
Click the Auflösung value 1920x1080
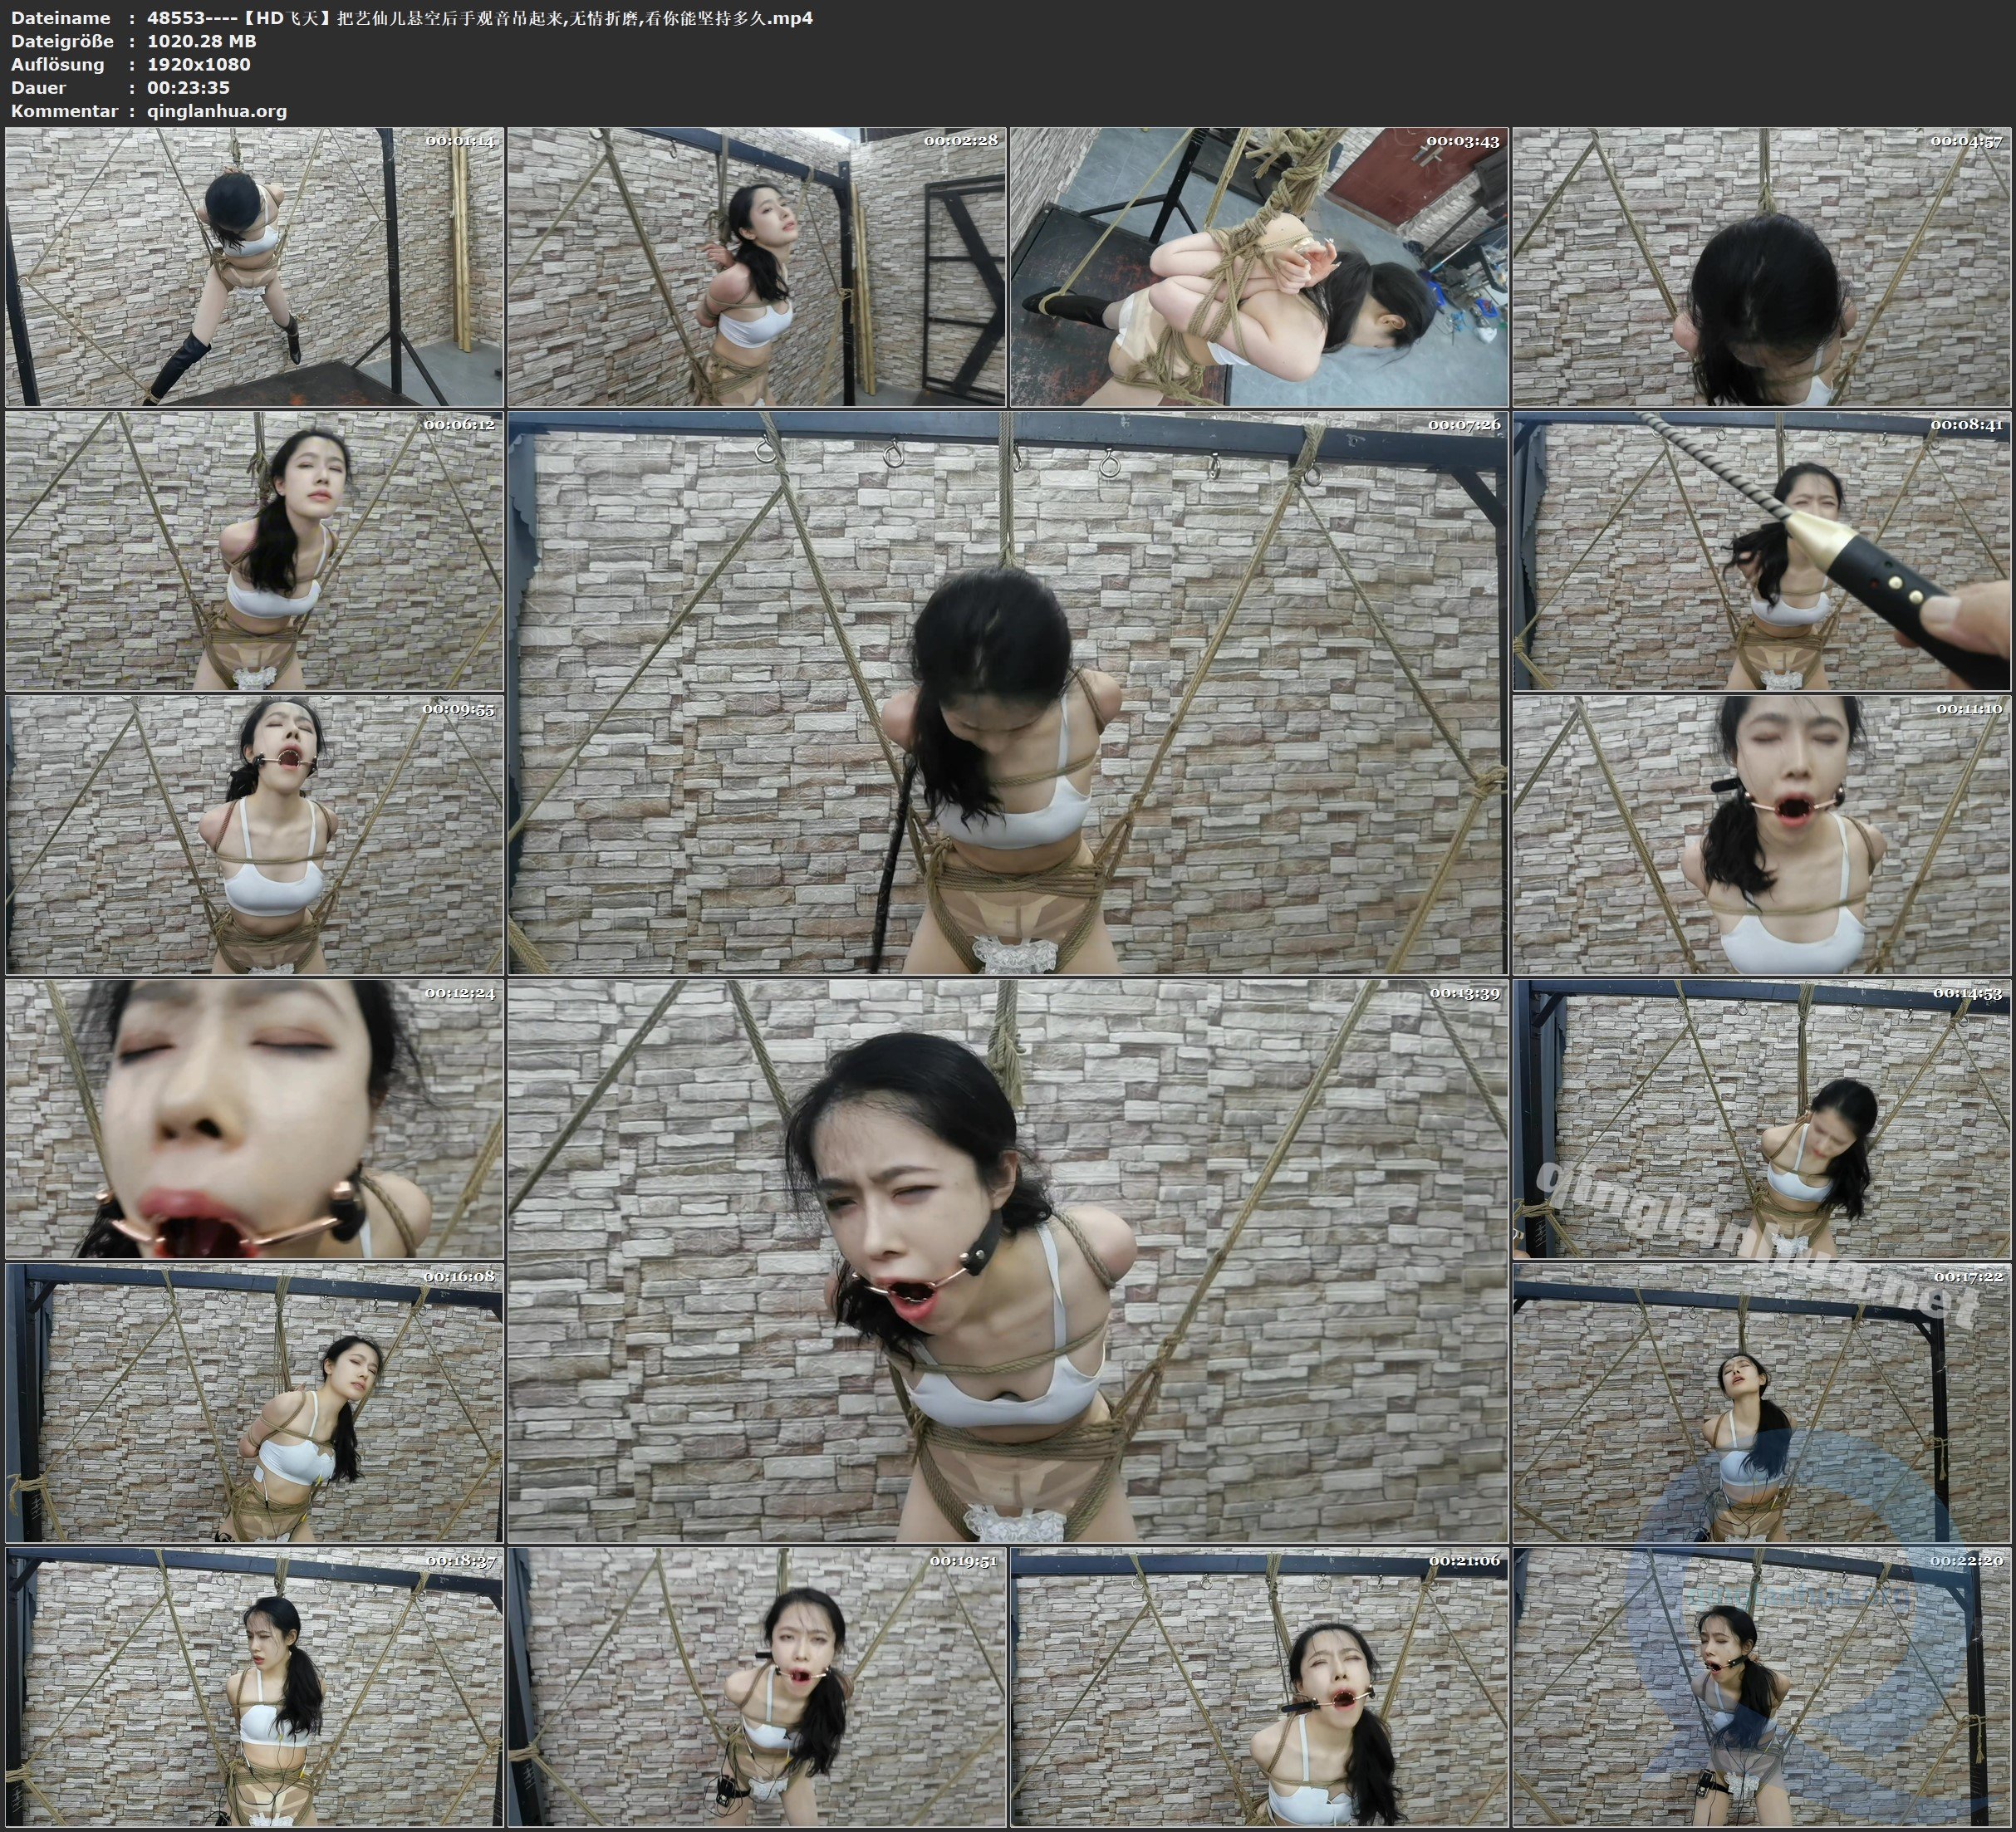tap(198, 64)
